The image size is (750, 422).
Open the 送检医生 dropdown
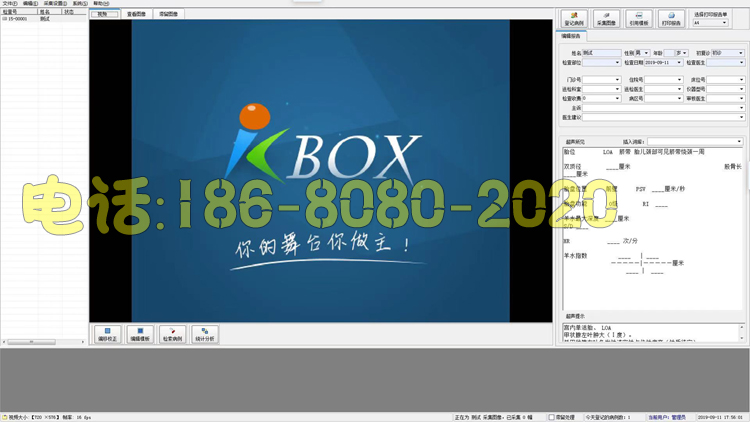679,89
